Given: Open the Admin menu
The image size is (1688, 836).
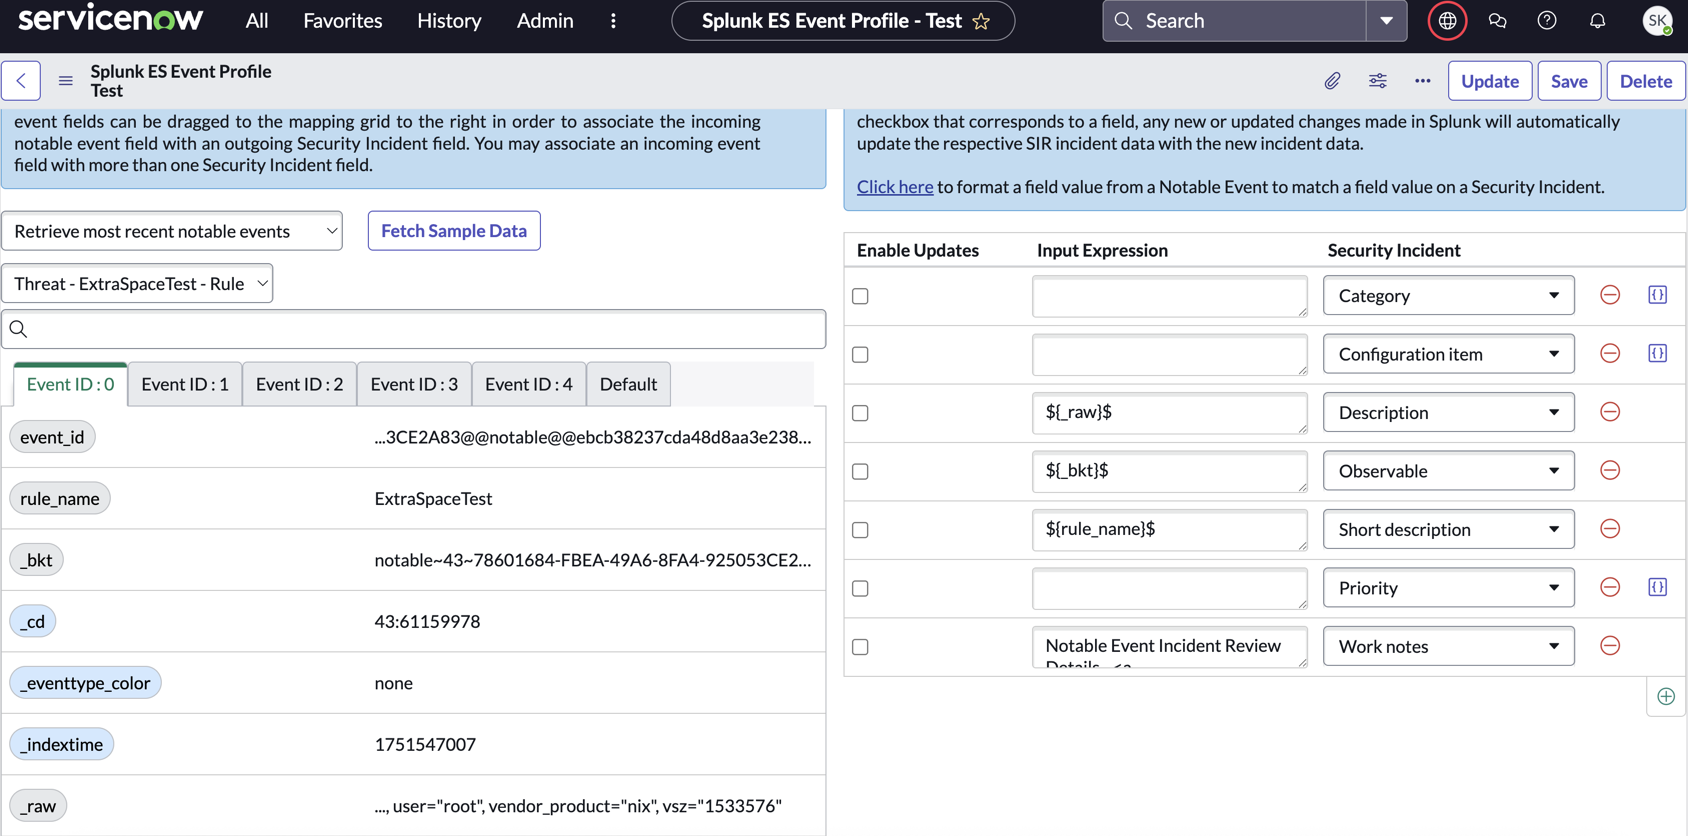Looking at the screenshot, I should point(545,21).
